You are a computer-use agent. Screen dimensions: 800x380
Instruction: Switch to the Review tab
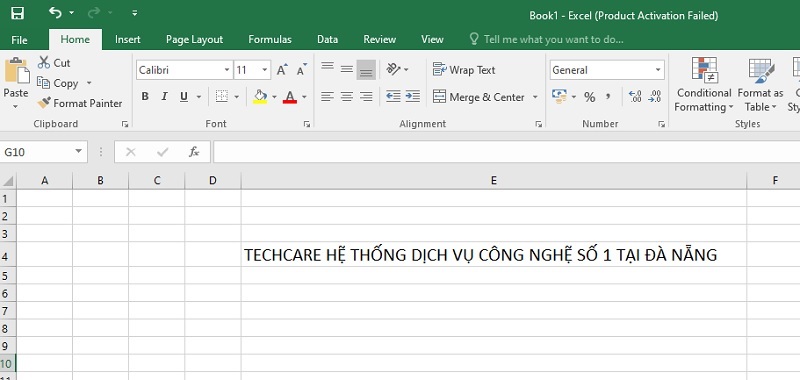pyautogui.click(x=380, y=39)
